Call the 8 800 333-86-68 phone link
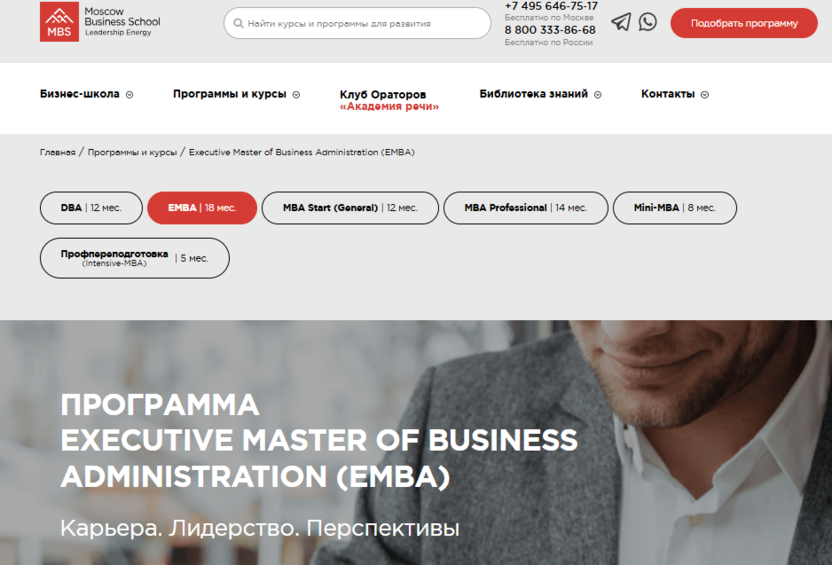 point(550,30)
